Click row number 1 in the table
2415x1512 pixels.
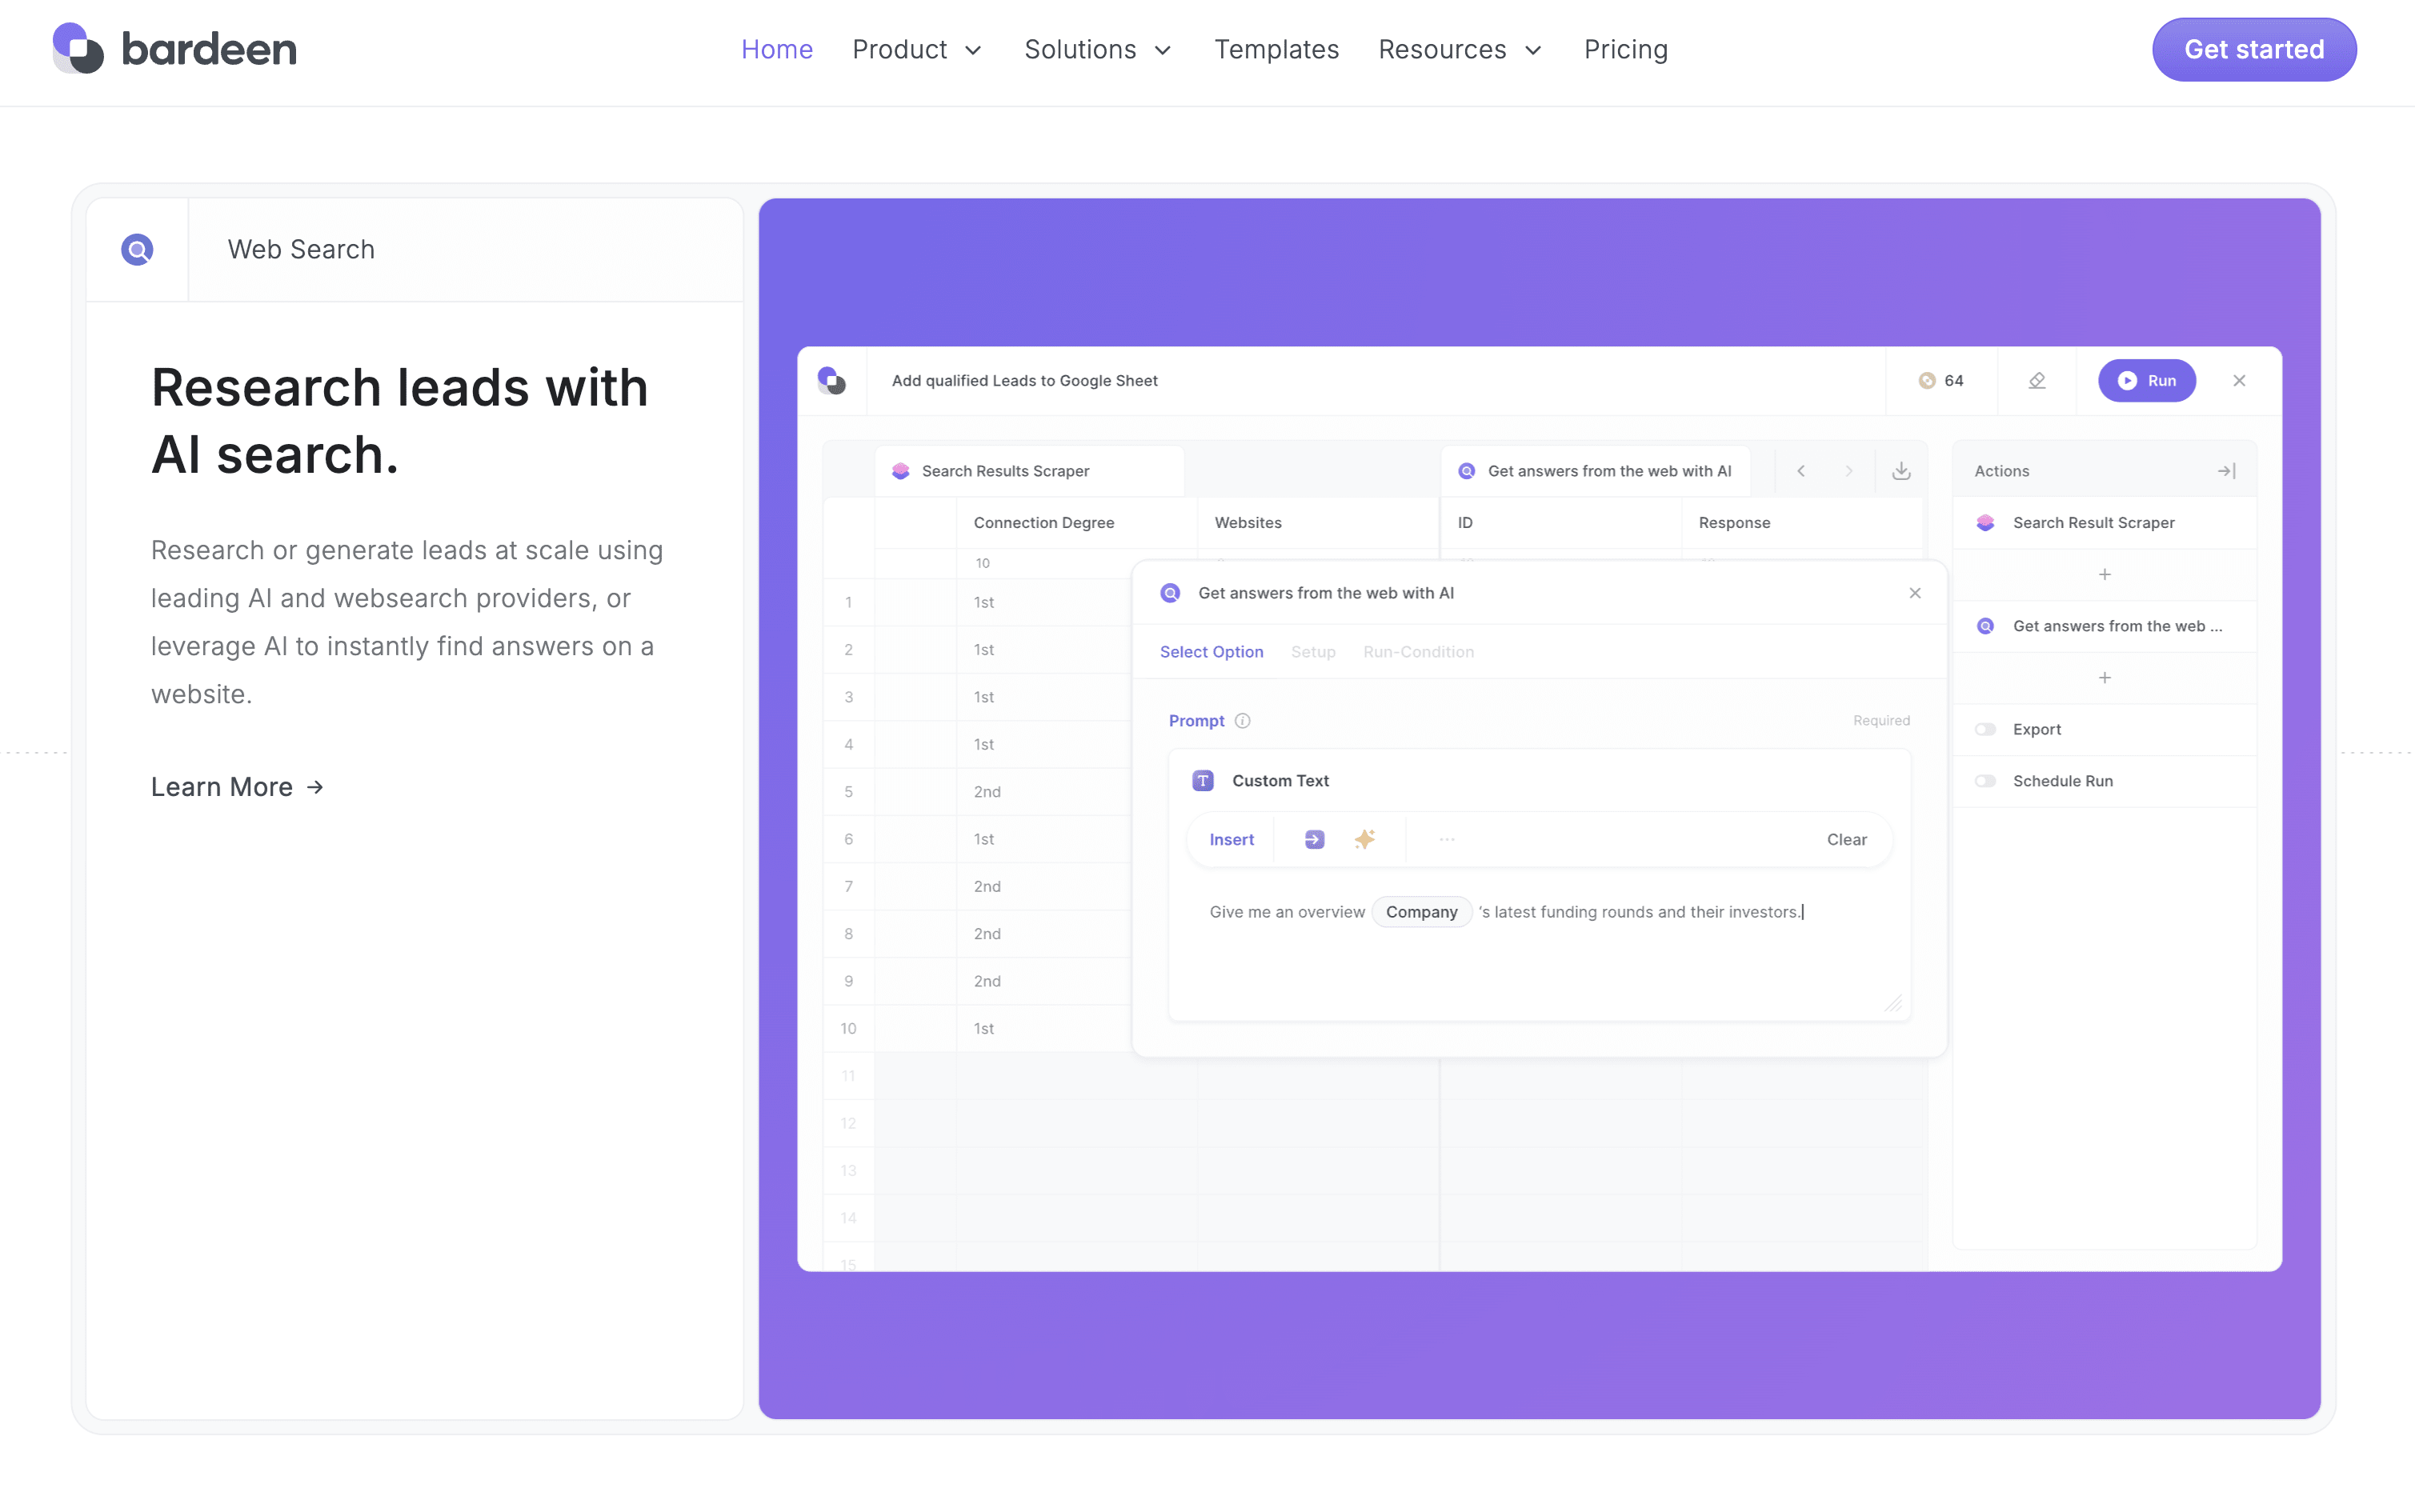click(x=848, y=602)
